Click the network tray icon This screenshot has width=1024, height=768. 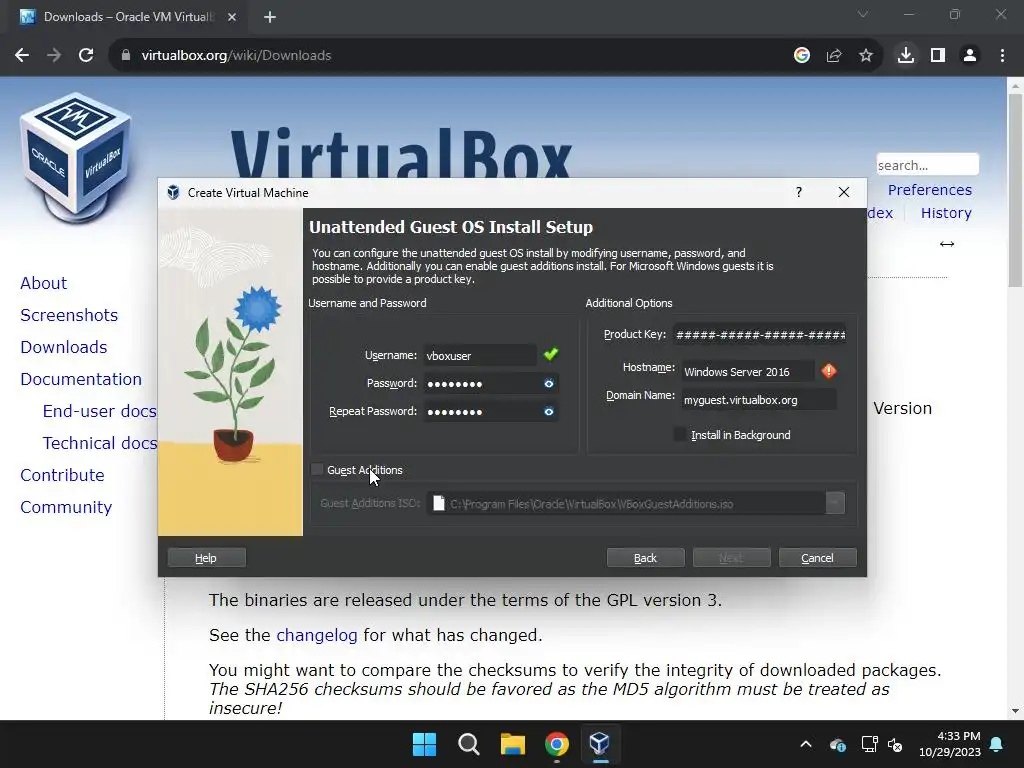pos(869,744)
